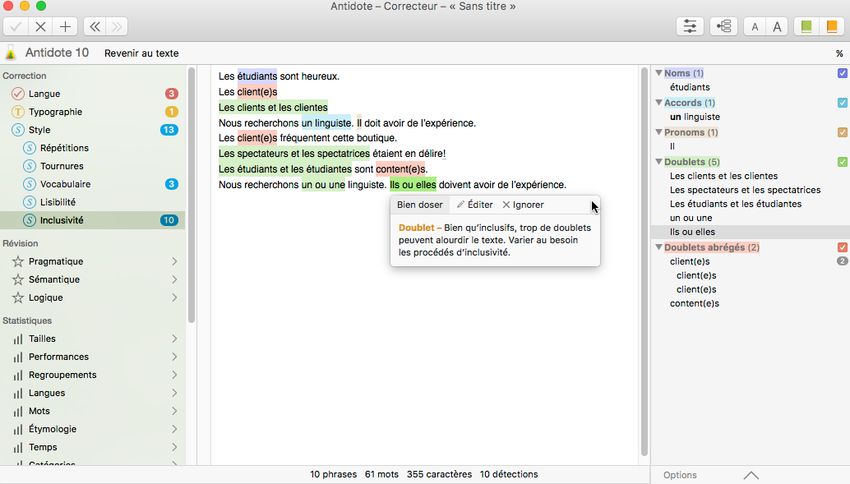
Task: Select the Langue correction view
Action: 93,94
